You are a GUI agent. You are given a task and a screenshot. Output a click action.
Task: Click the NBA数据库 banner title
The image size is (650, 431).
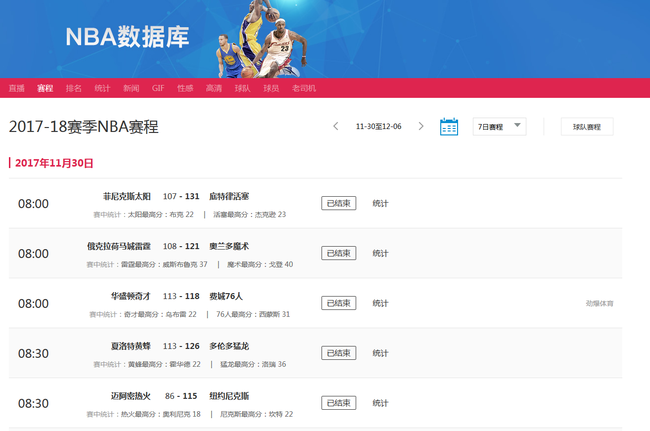pos(127,37)
